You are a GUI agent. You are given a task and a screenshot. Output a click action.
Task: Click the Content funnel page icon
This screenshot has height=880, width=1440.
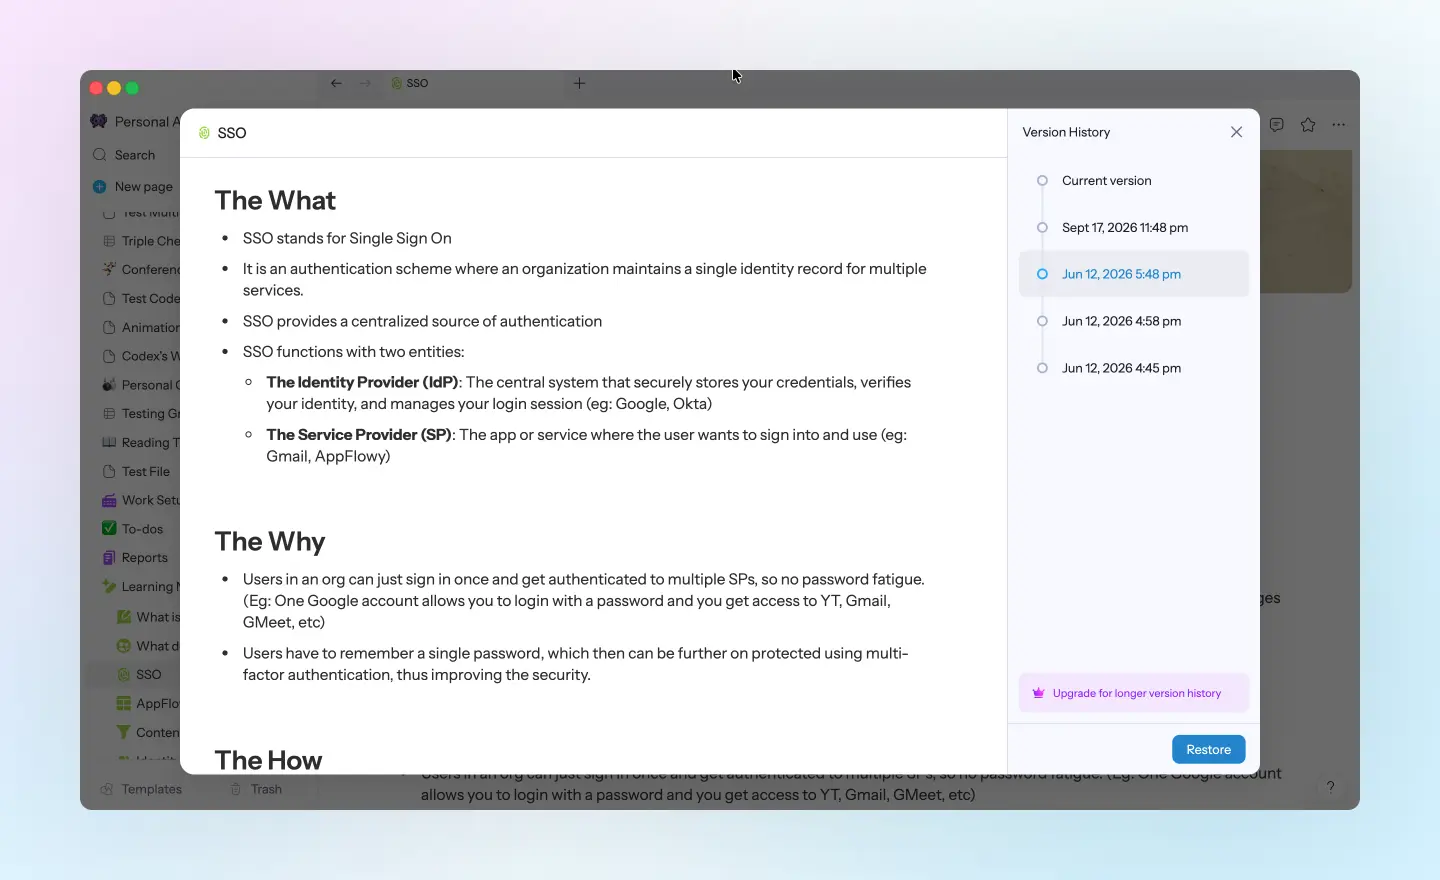[124, 733]
